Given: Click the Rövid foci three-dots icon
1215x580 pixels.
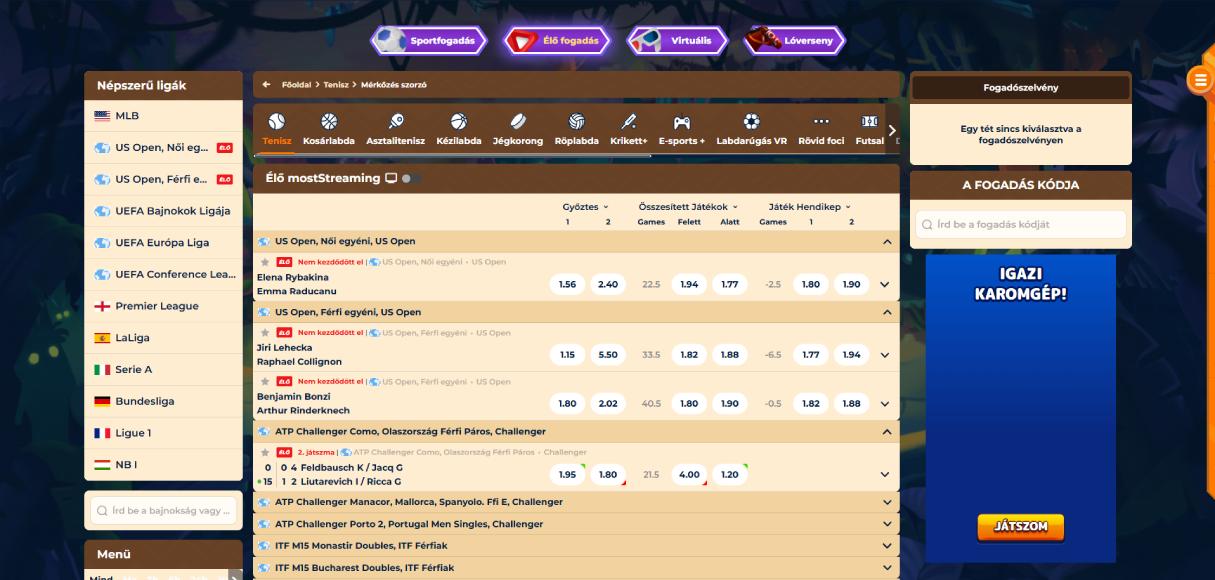Looking at the screenshot, I should tap(822, 121).
